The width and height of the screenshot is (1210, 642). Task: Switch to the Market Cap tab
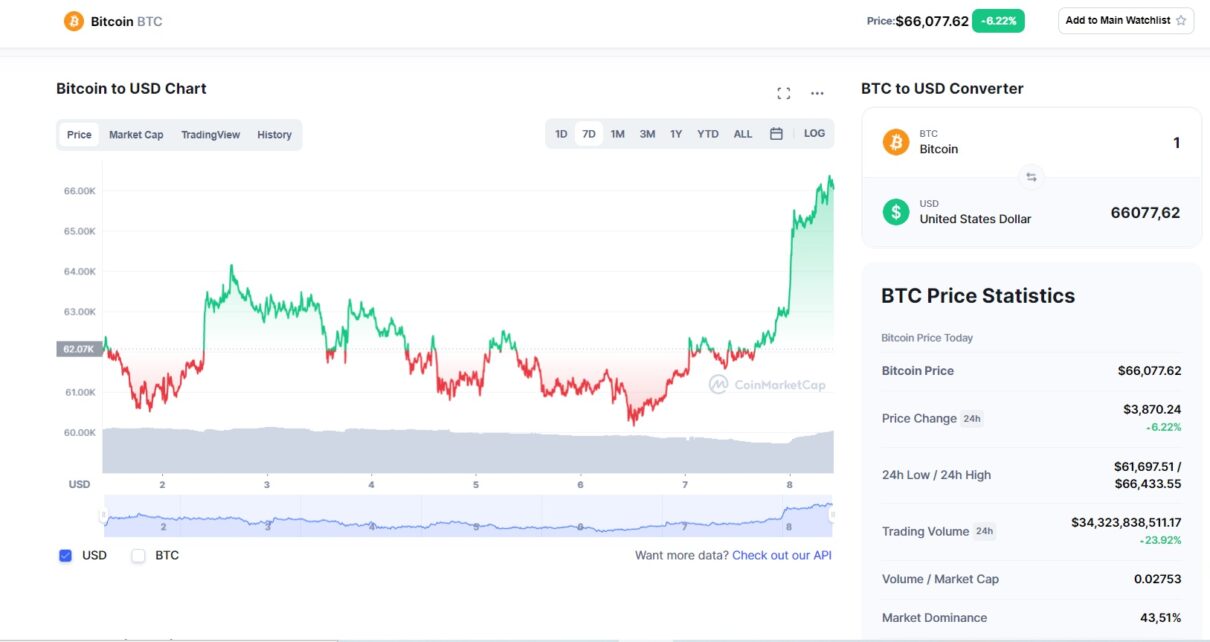click(136, 135)
